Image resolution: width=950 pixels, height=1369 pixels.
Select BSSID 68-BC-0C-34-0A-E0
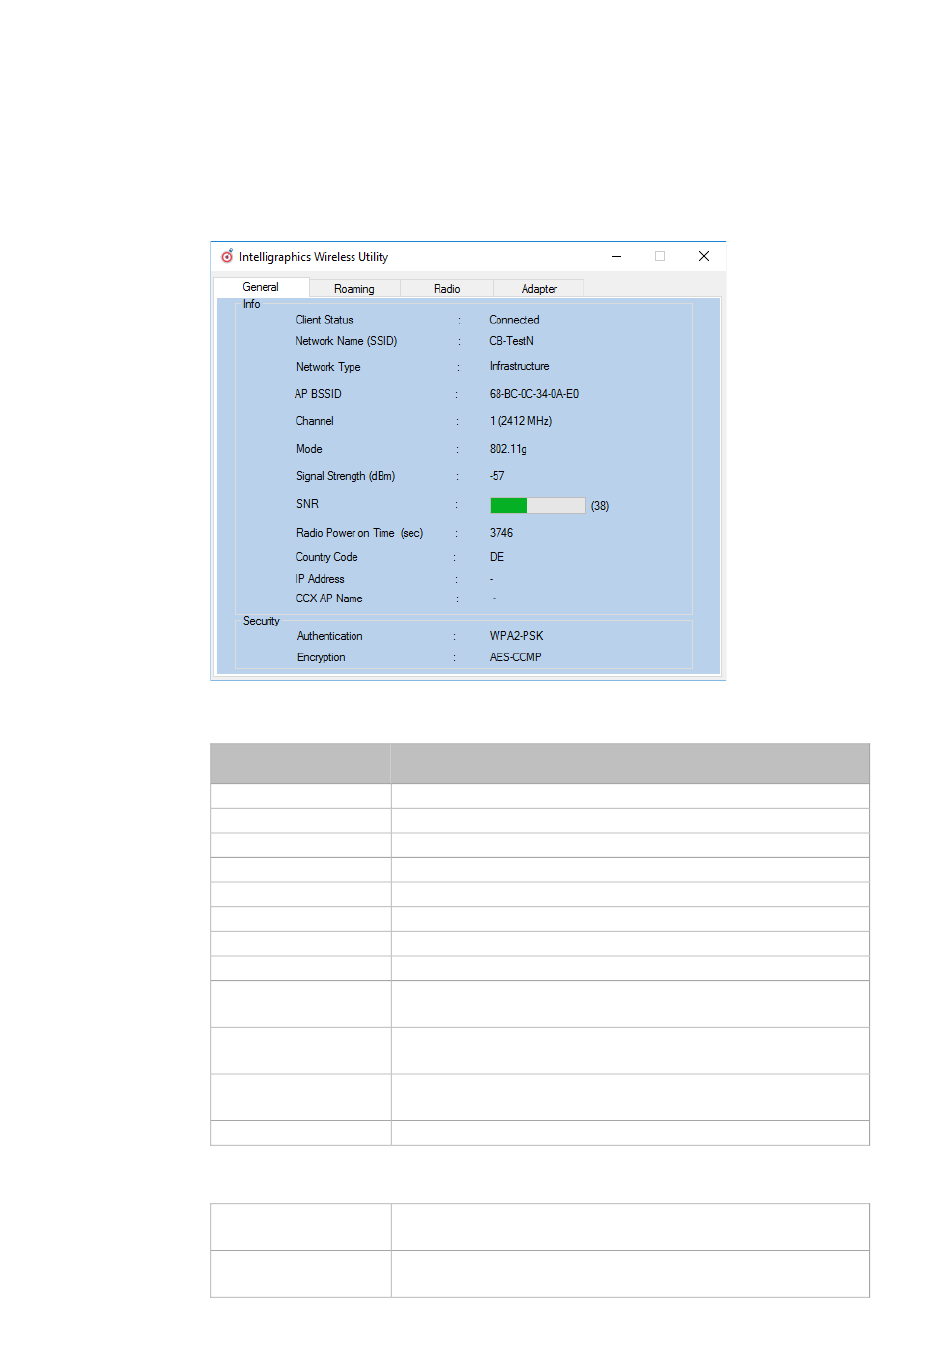[534, 394]
